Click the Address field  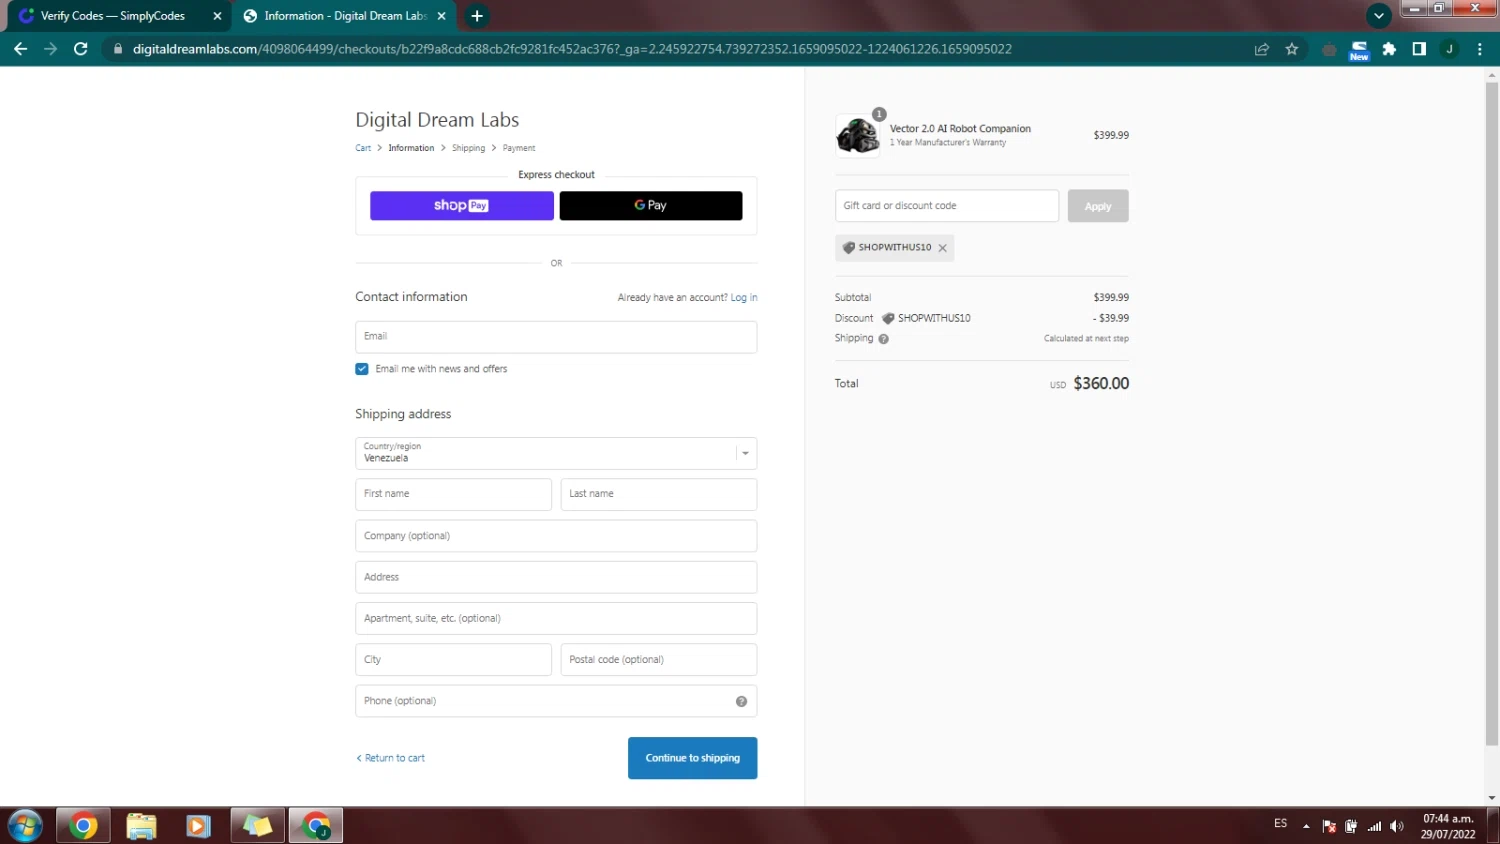point(556,577)
